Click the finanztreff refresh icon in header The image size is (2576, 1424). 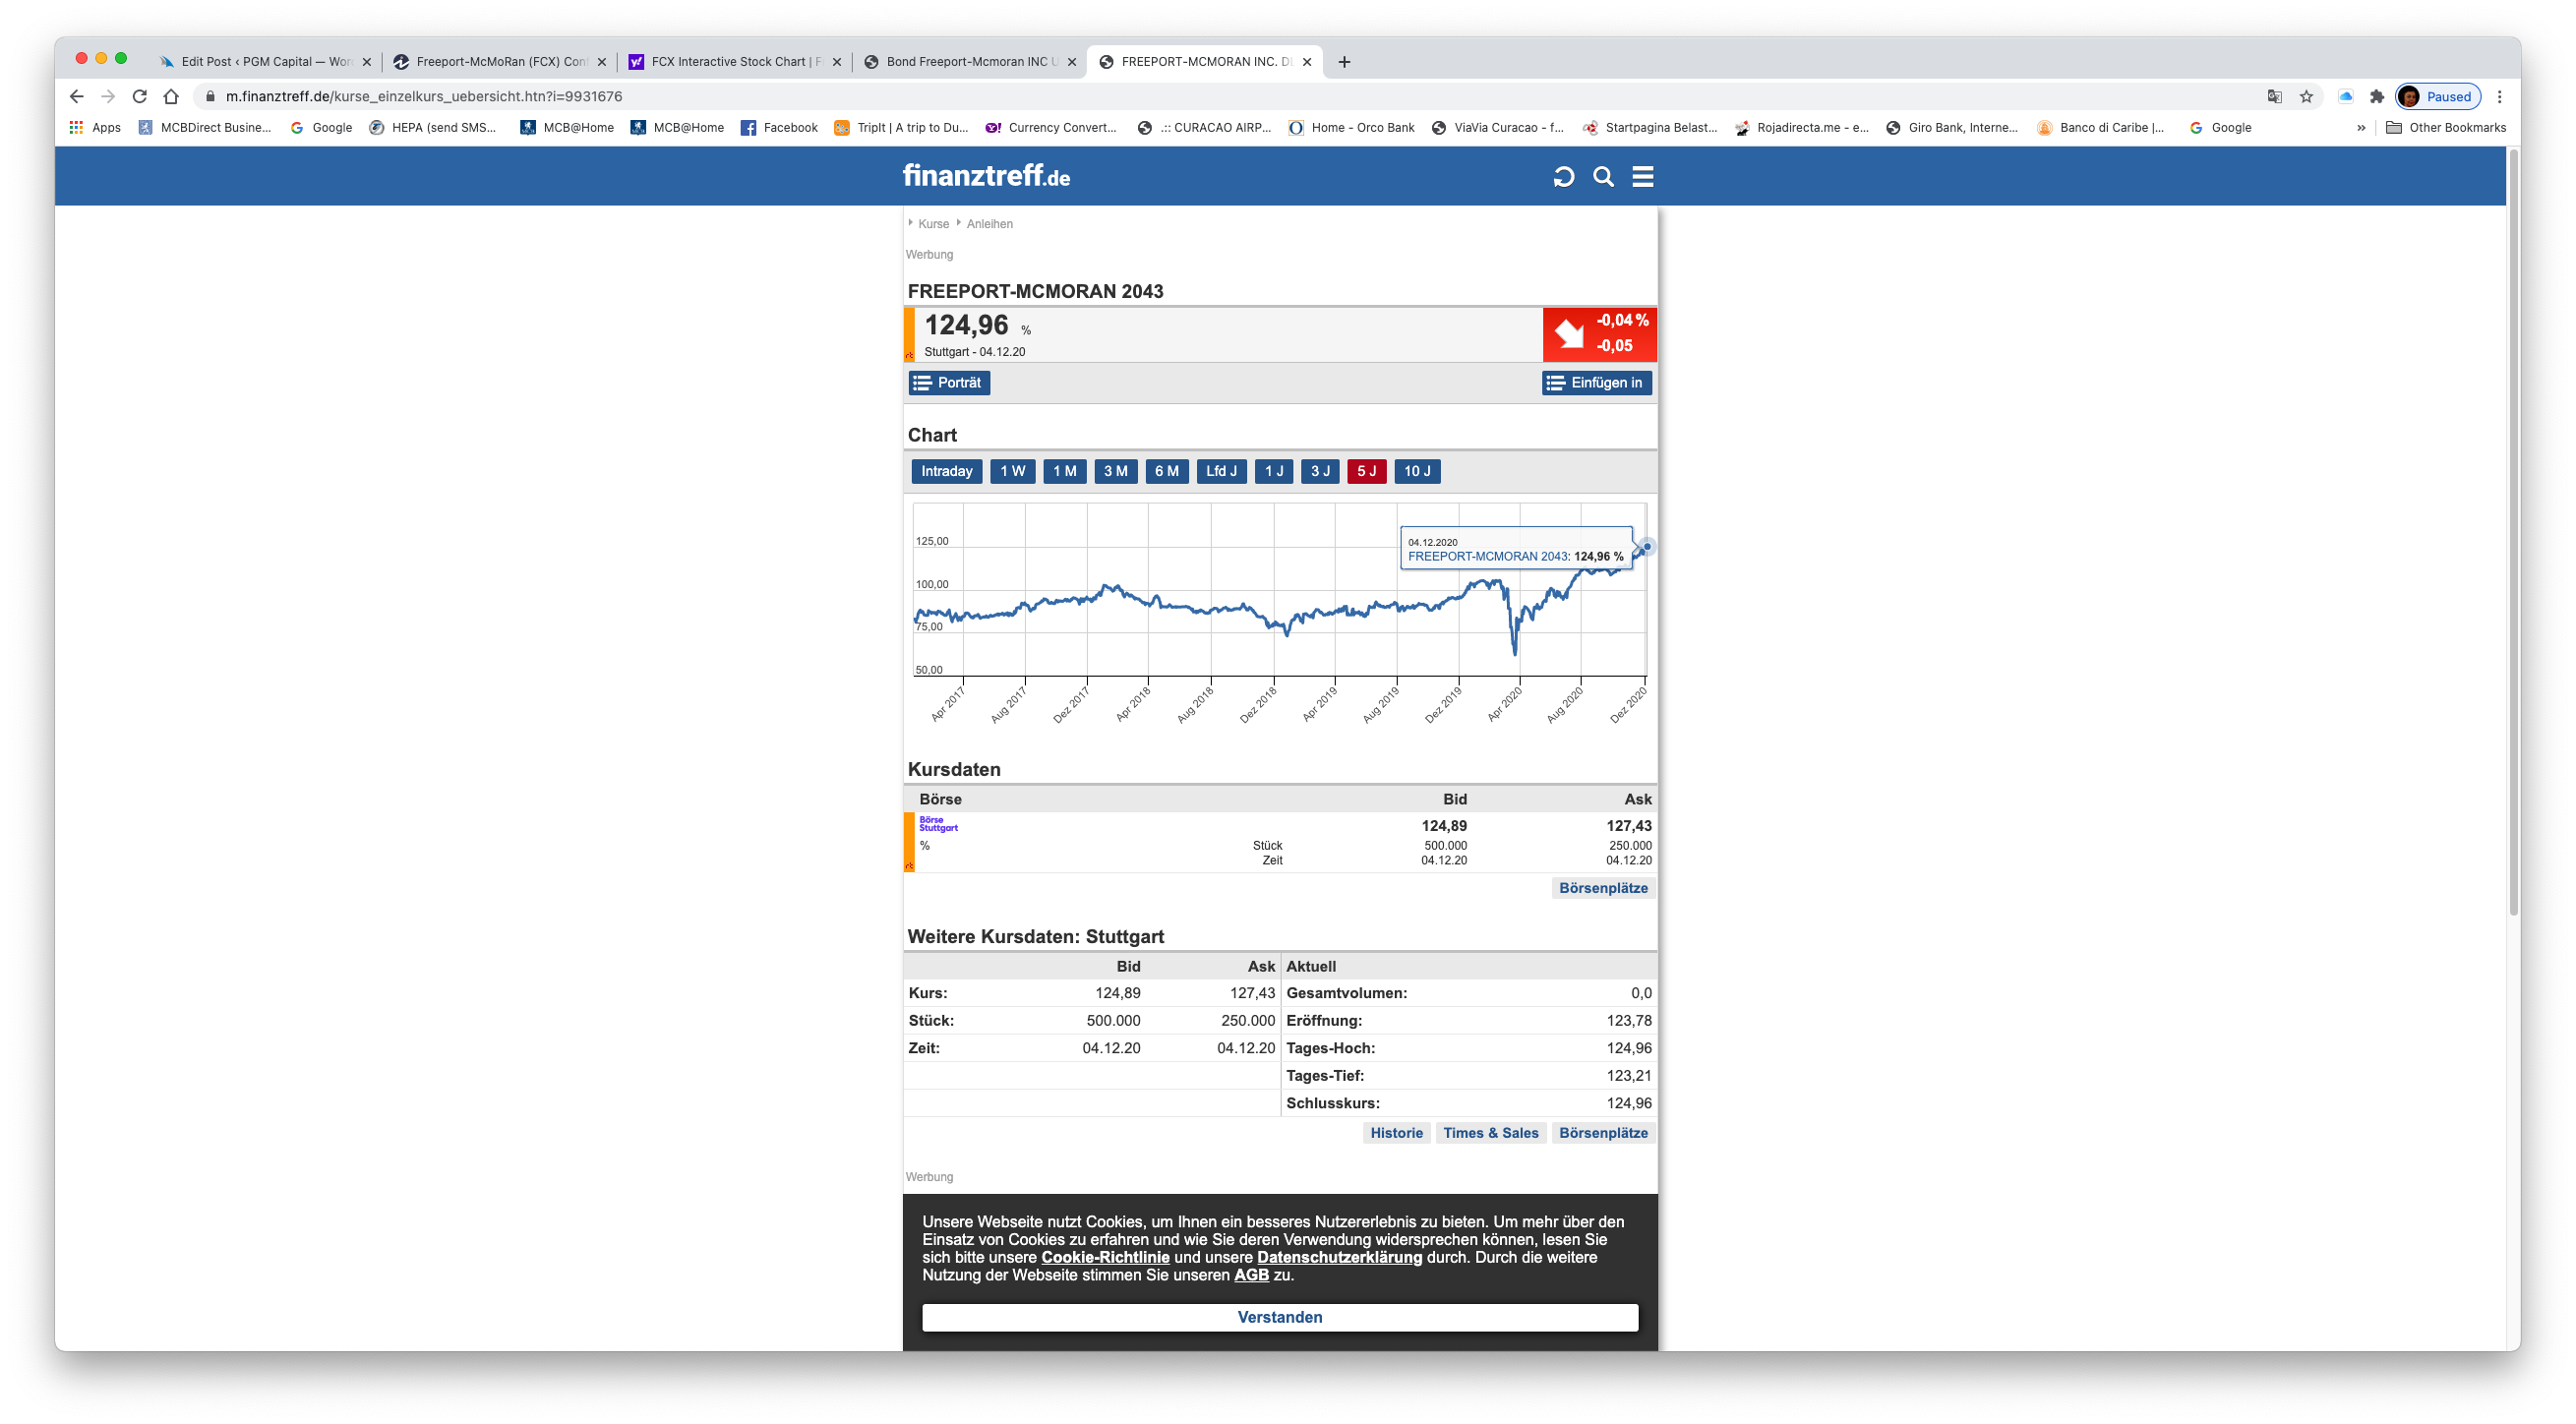coord(1563,177)
